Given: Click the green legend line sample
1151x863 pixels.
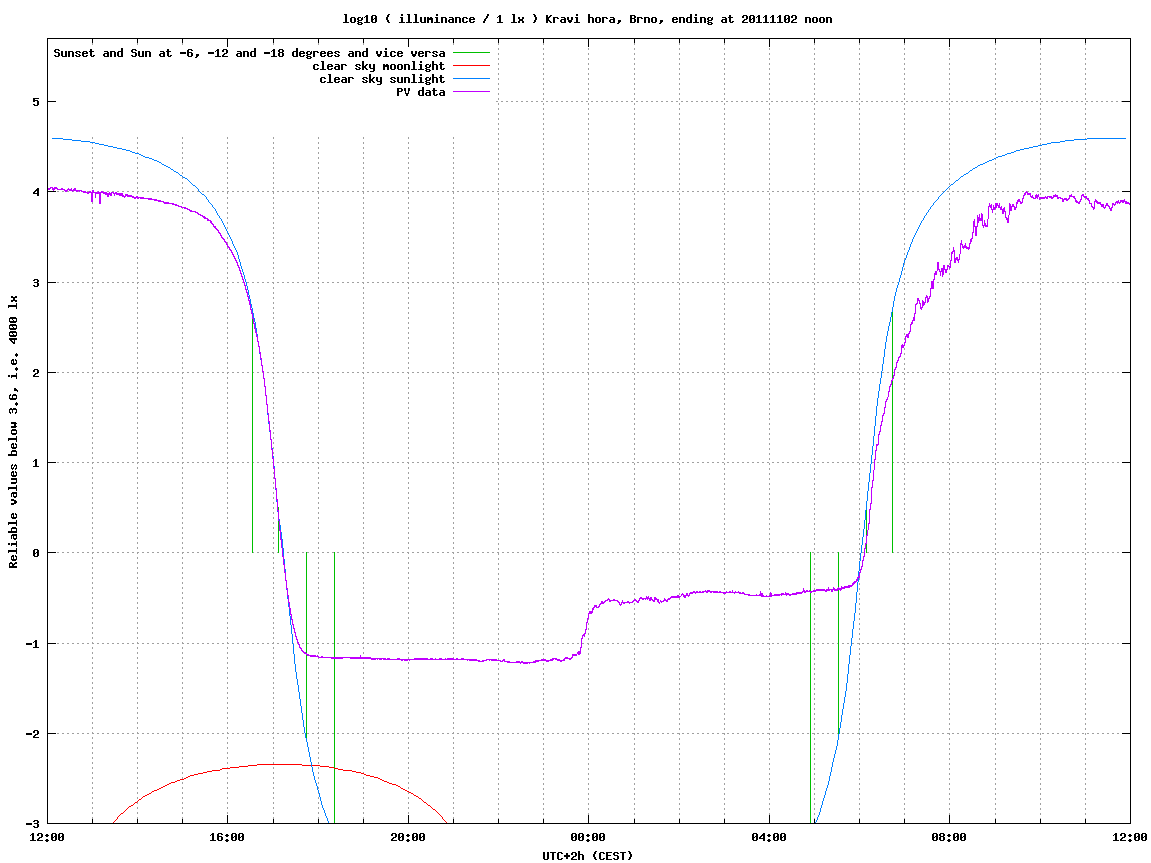Looking at the screenshot, I should pos(471,53).
